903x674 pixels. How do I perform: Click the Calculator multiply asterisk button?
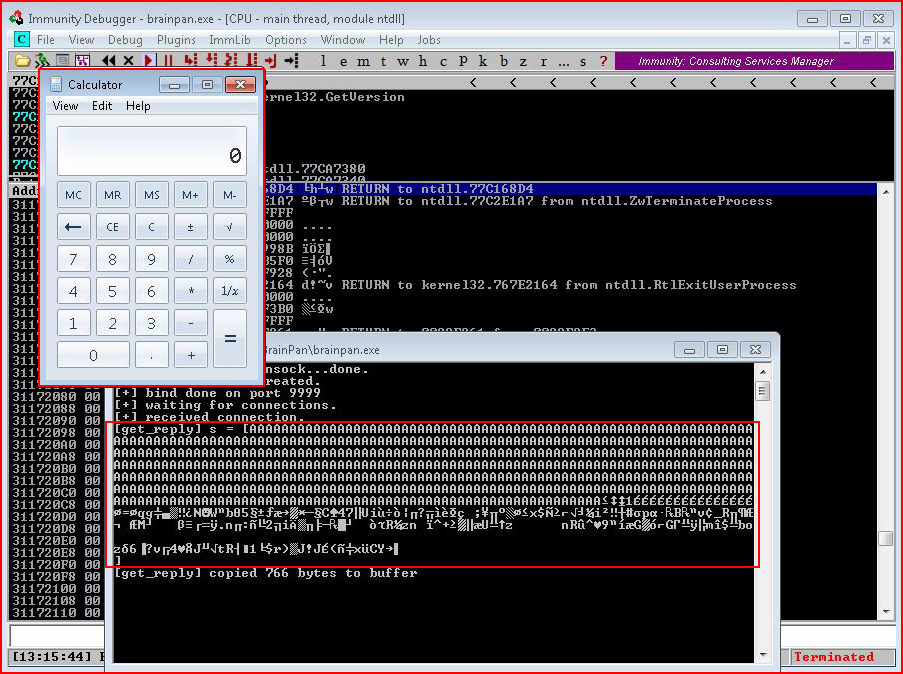[x=191, y=291]
